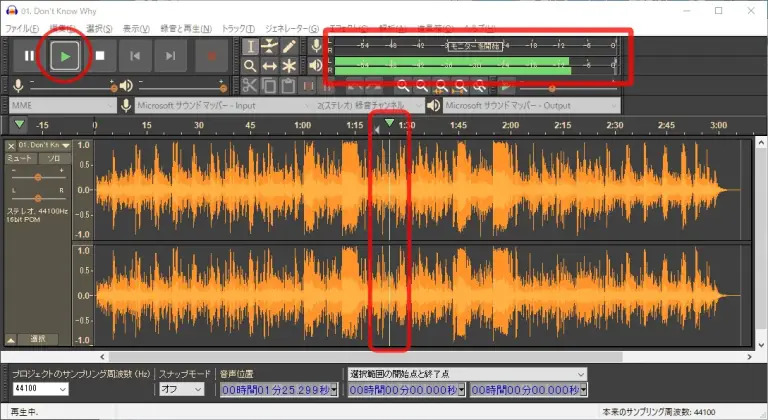Collapse the track with the up-arrow button
768x420 pixels.
[x=11, y=339]
